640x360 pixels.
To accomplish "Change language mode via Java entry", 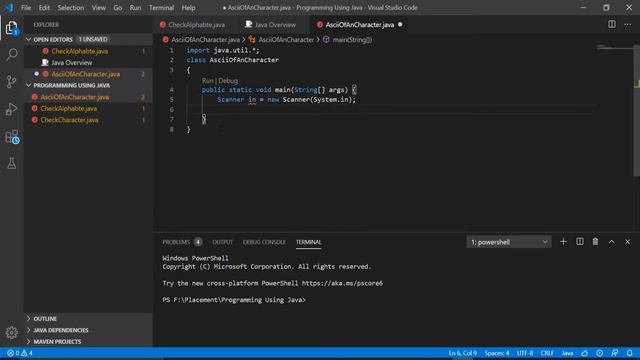I will [567, 353].
